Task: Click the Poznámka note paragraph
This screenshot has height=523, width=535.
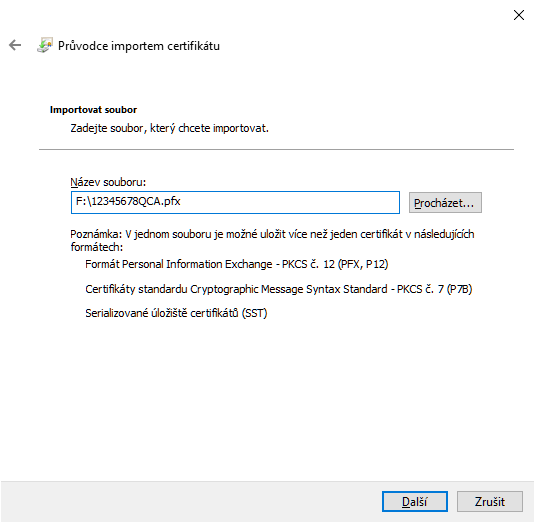Action: [x=272, y=240]
